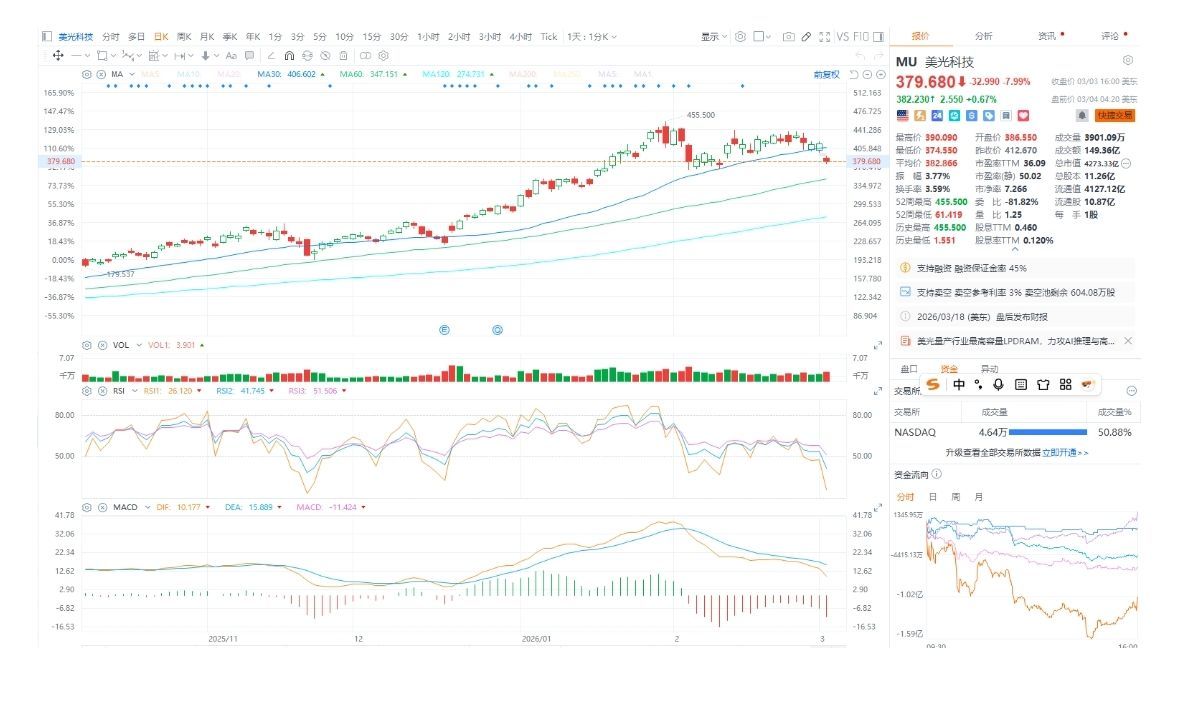Expand the MA indicator dropdown arrow
1190x716 pixels.
pos(130,74)
